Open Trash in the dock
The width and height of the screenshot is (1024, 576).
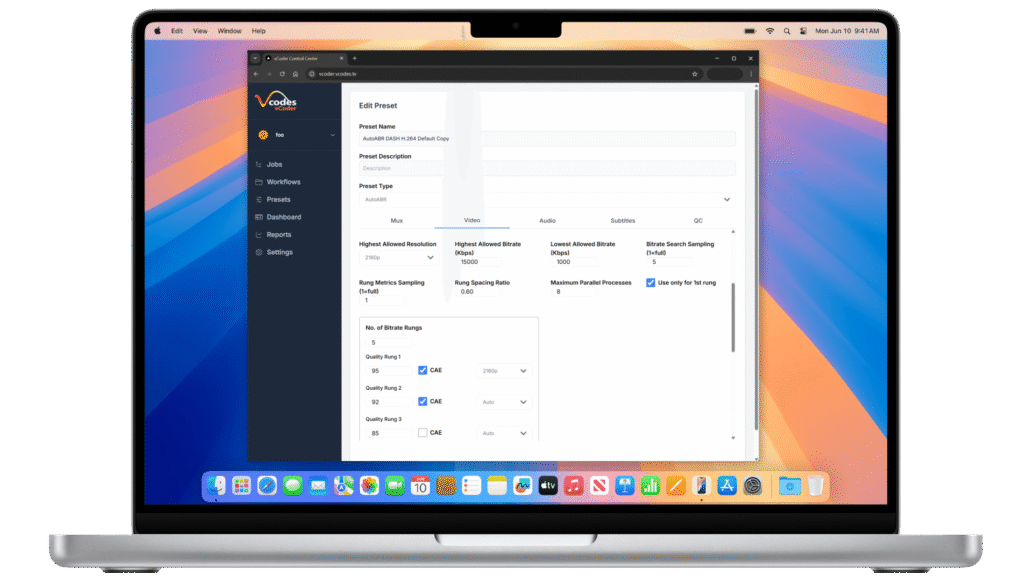pyautogui.click(x=816, y=486)
